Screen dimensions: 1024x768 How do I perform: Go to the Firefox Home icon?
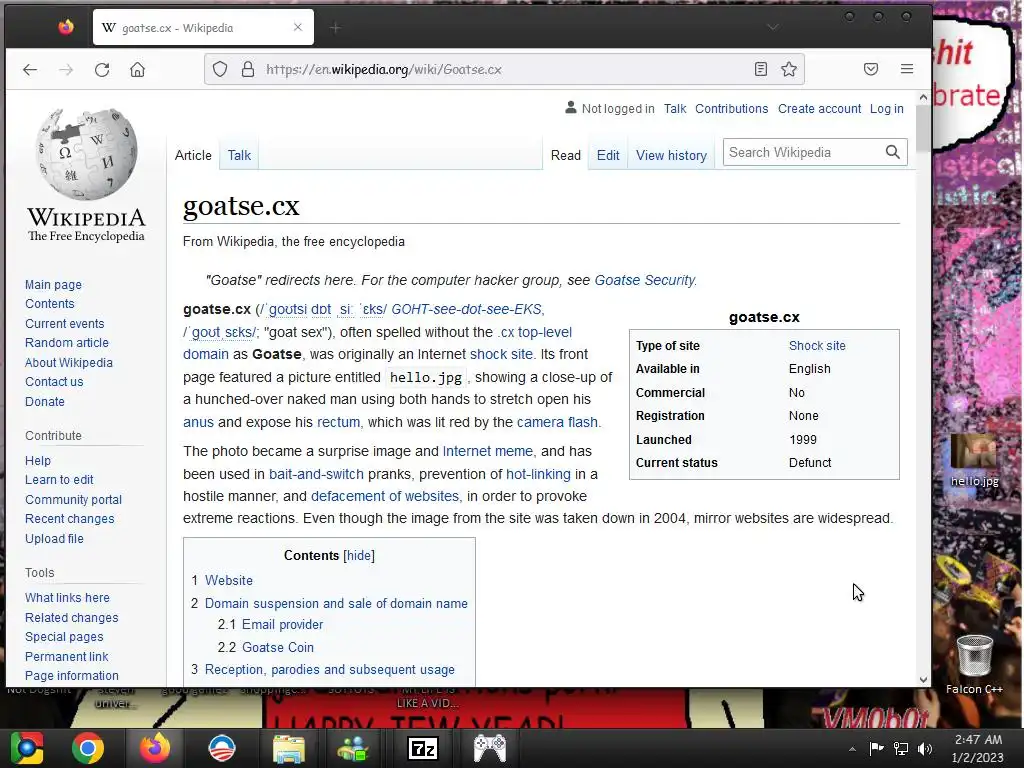click(x=137, y=69)
